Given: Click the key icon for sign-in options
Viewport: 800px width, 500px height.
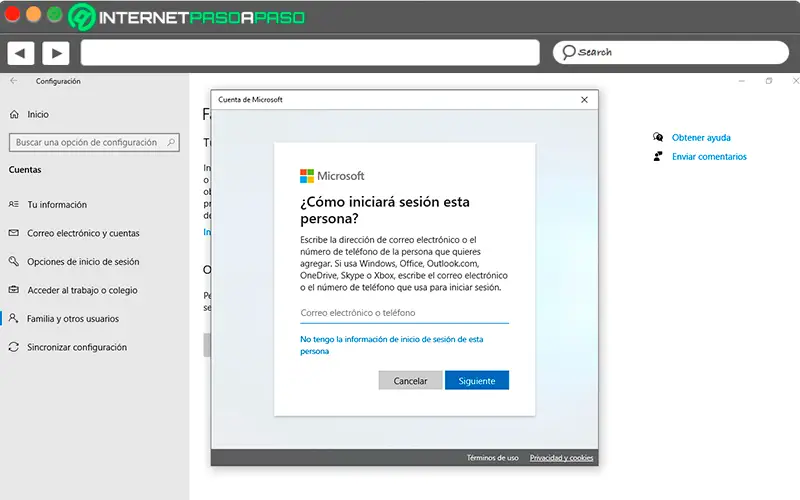Looking at the screenshot, I should click(14, 261).
